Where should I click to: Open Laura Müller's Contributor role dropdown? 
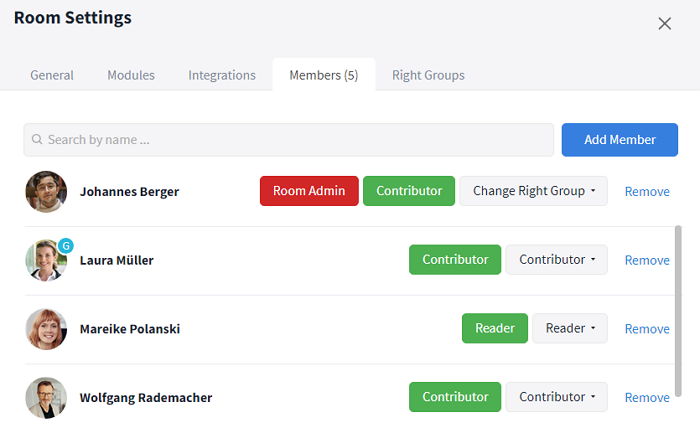pyautogui.click(x=557, y=260)
